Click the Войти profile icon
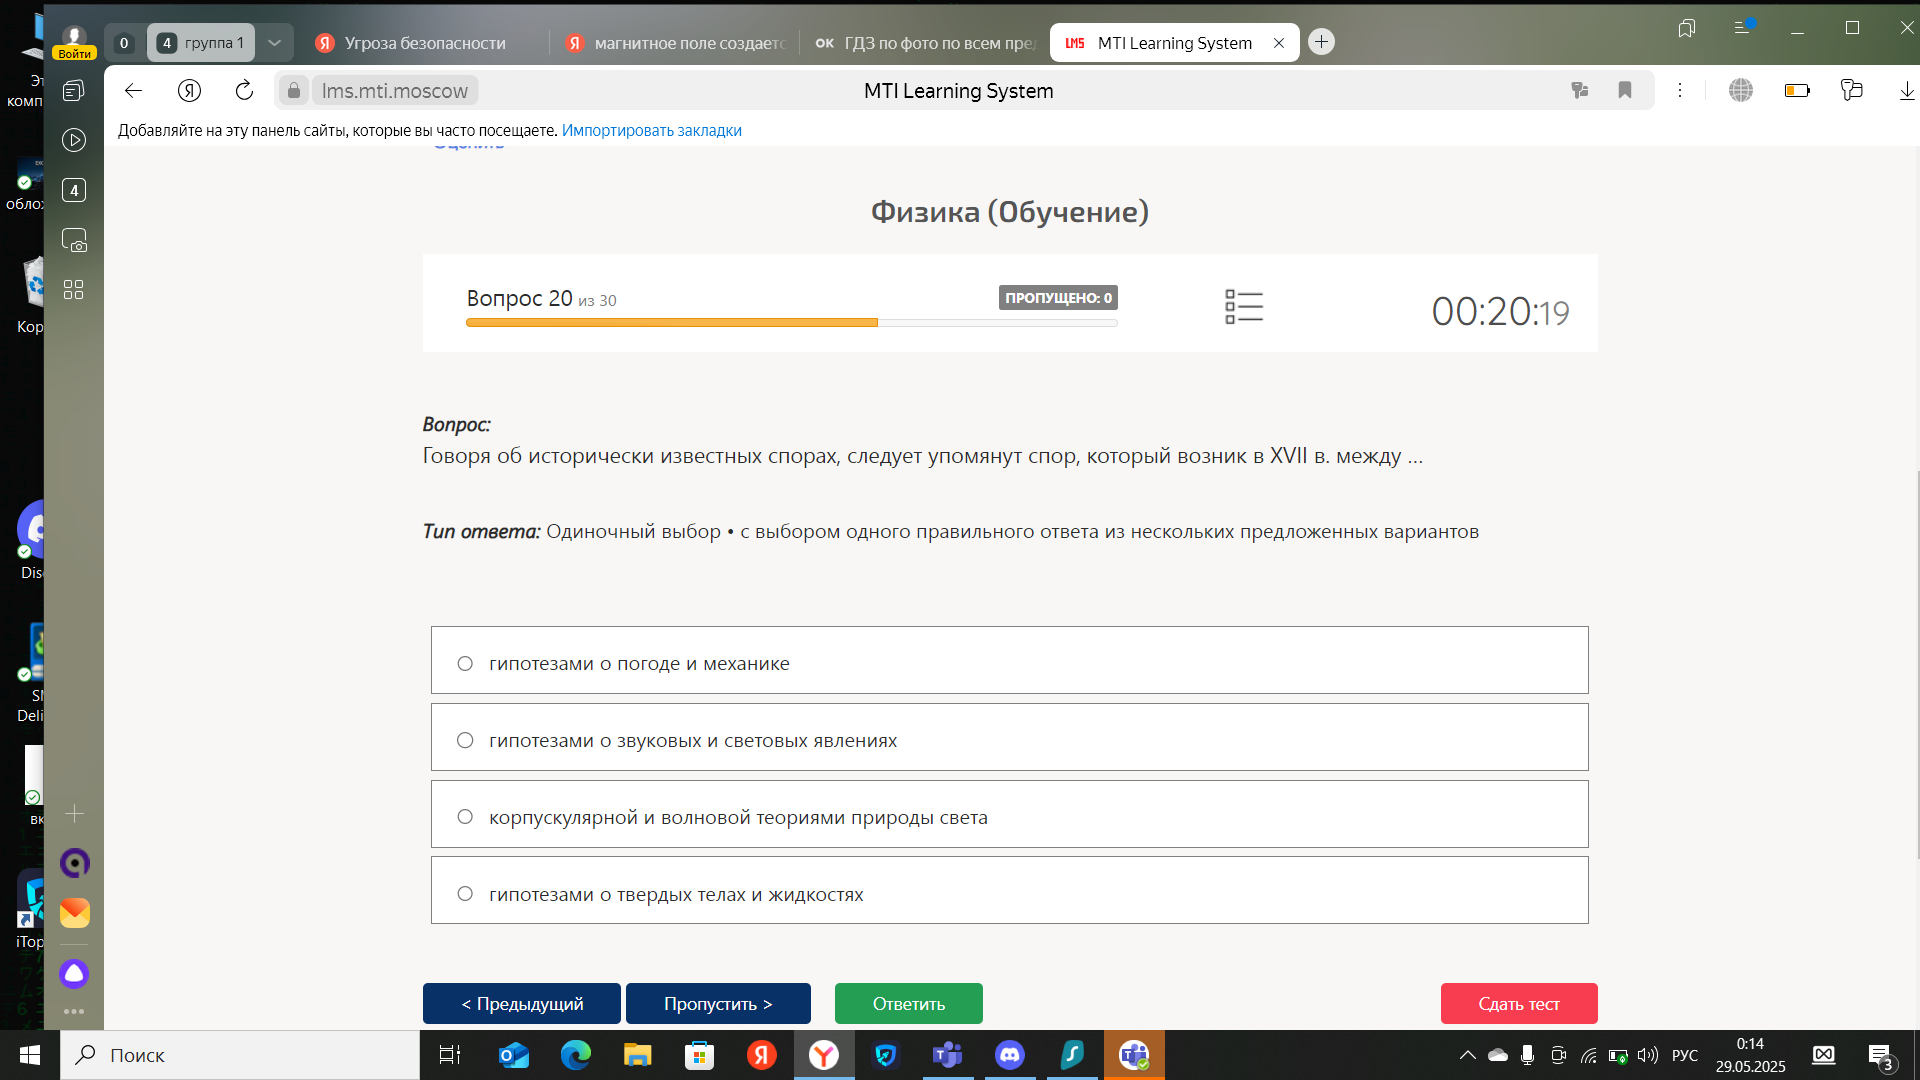The image size is (1920, 1080). click(74, 43)
